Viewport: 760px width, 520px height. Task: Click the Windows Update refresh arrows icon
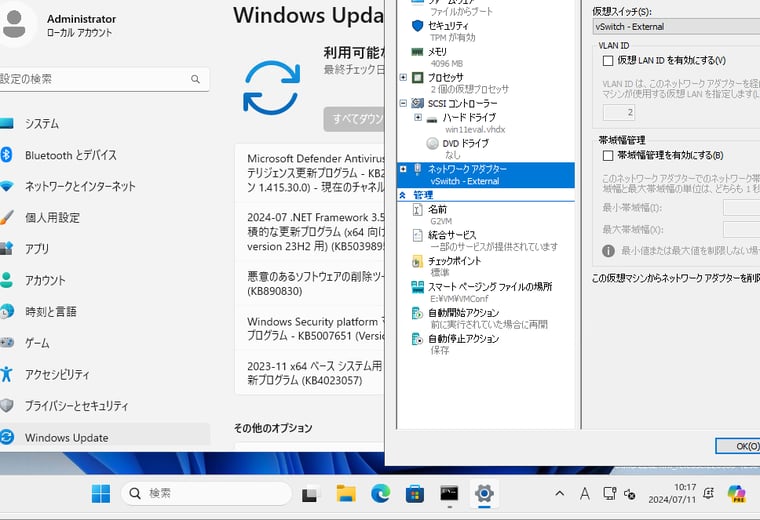(x=271, y=88)
